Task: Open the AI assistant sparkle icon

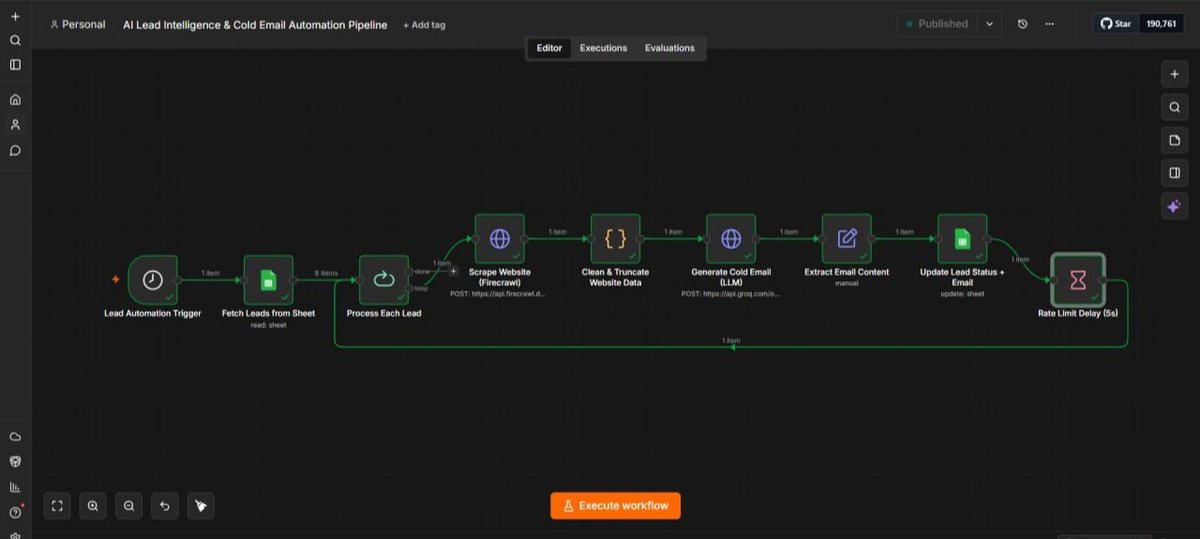Action: pos(1174,206)
